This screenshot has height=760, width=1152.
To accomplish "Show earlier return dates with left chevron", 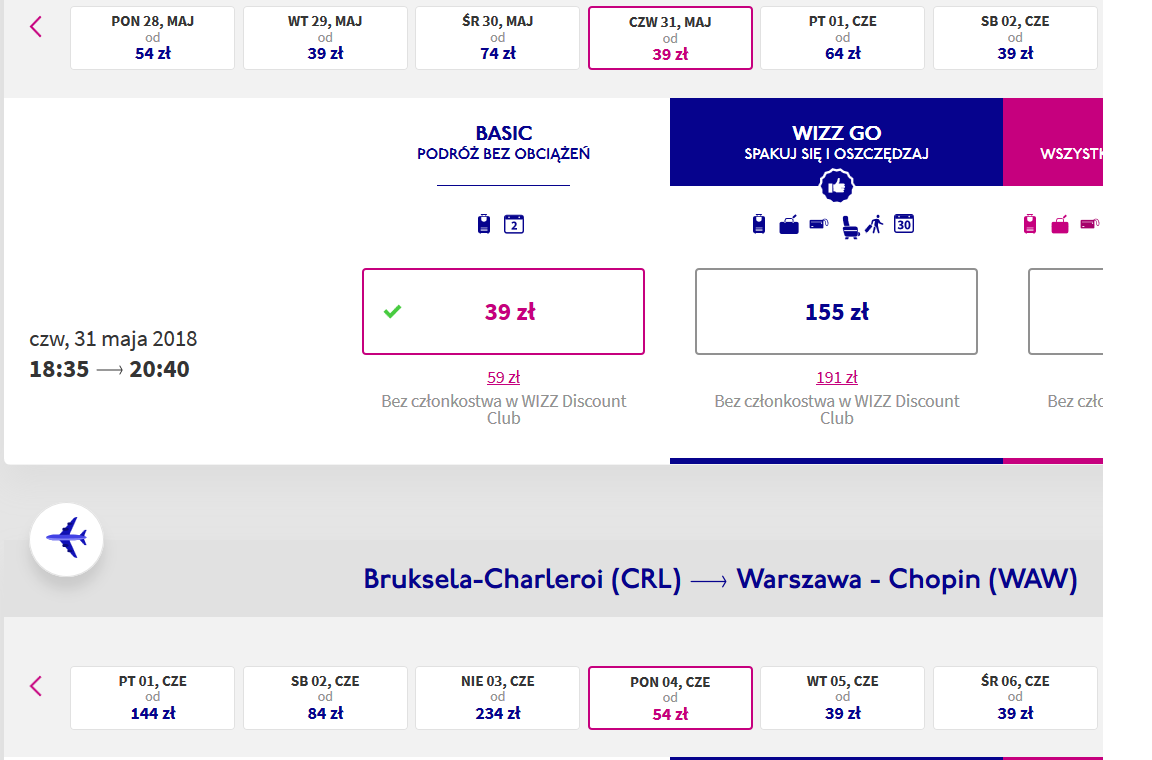I will click(35, 686).
